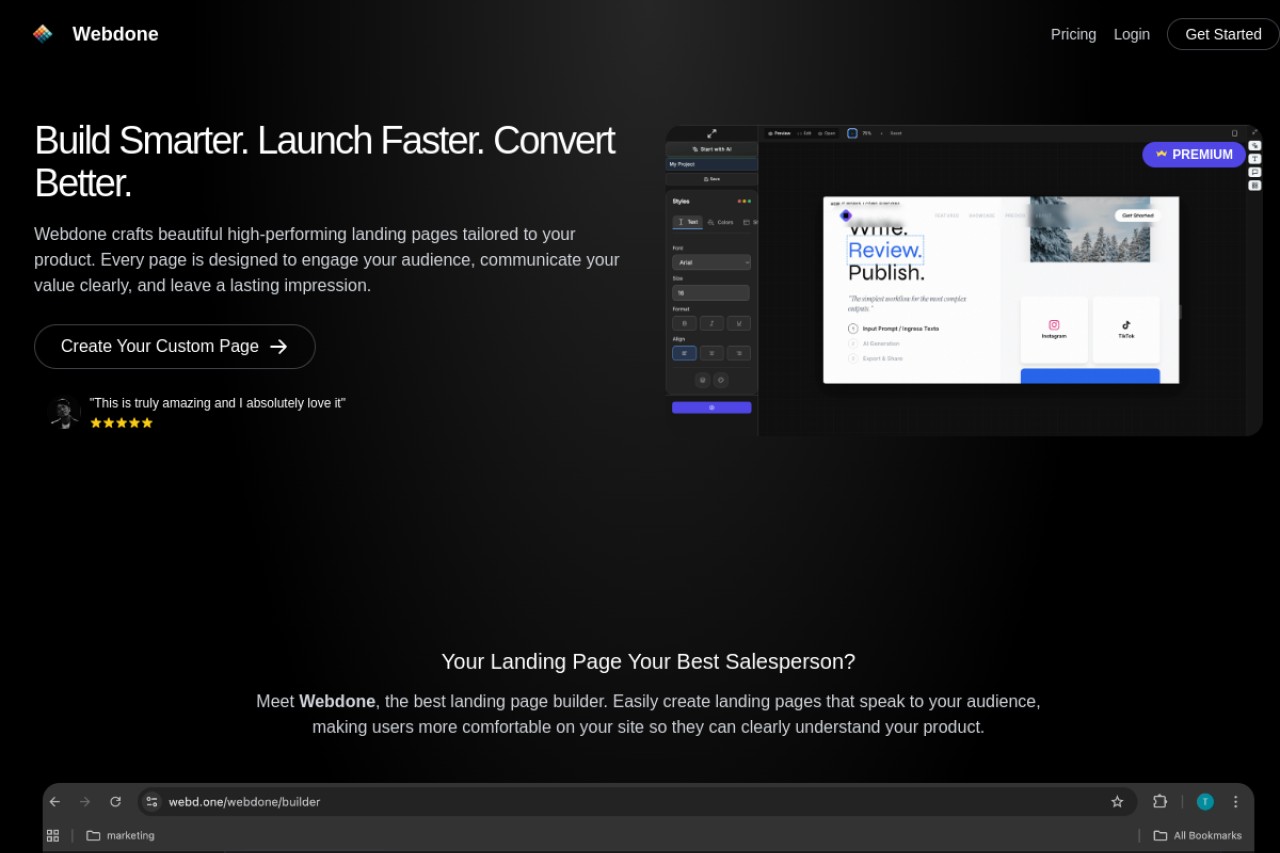This screenshot has height=853, width=1280.
Task: Click the purple button below Styles panel
Action: pyautogui.click(x=711, y=408)
